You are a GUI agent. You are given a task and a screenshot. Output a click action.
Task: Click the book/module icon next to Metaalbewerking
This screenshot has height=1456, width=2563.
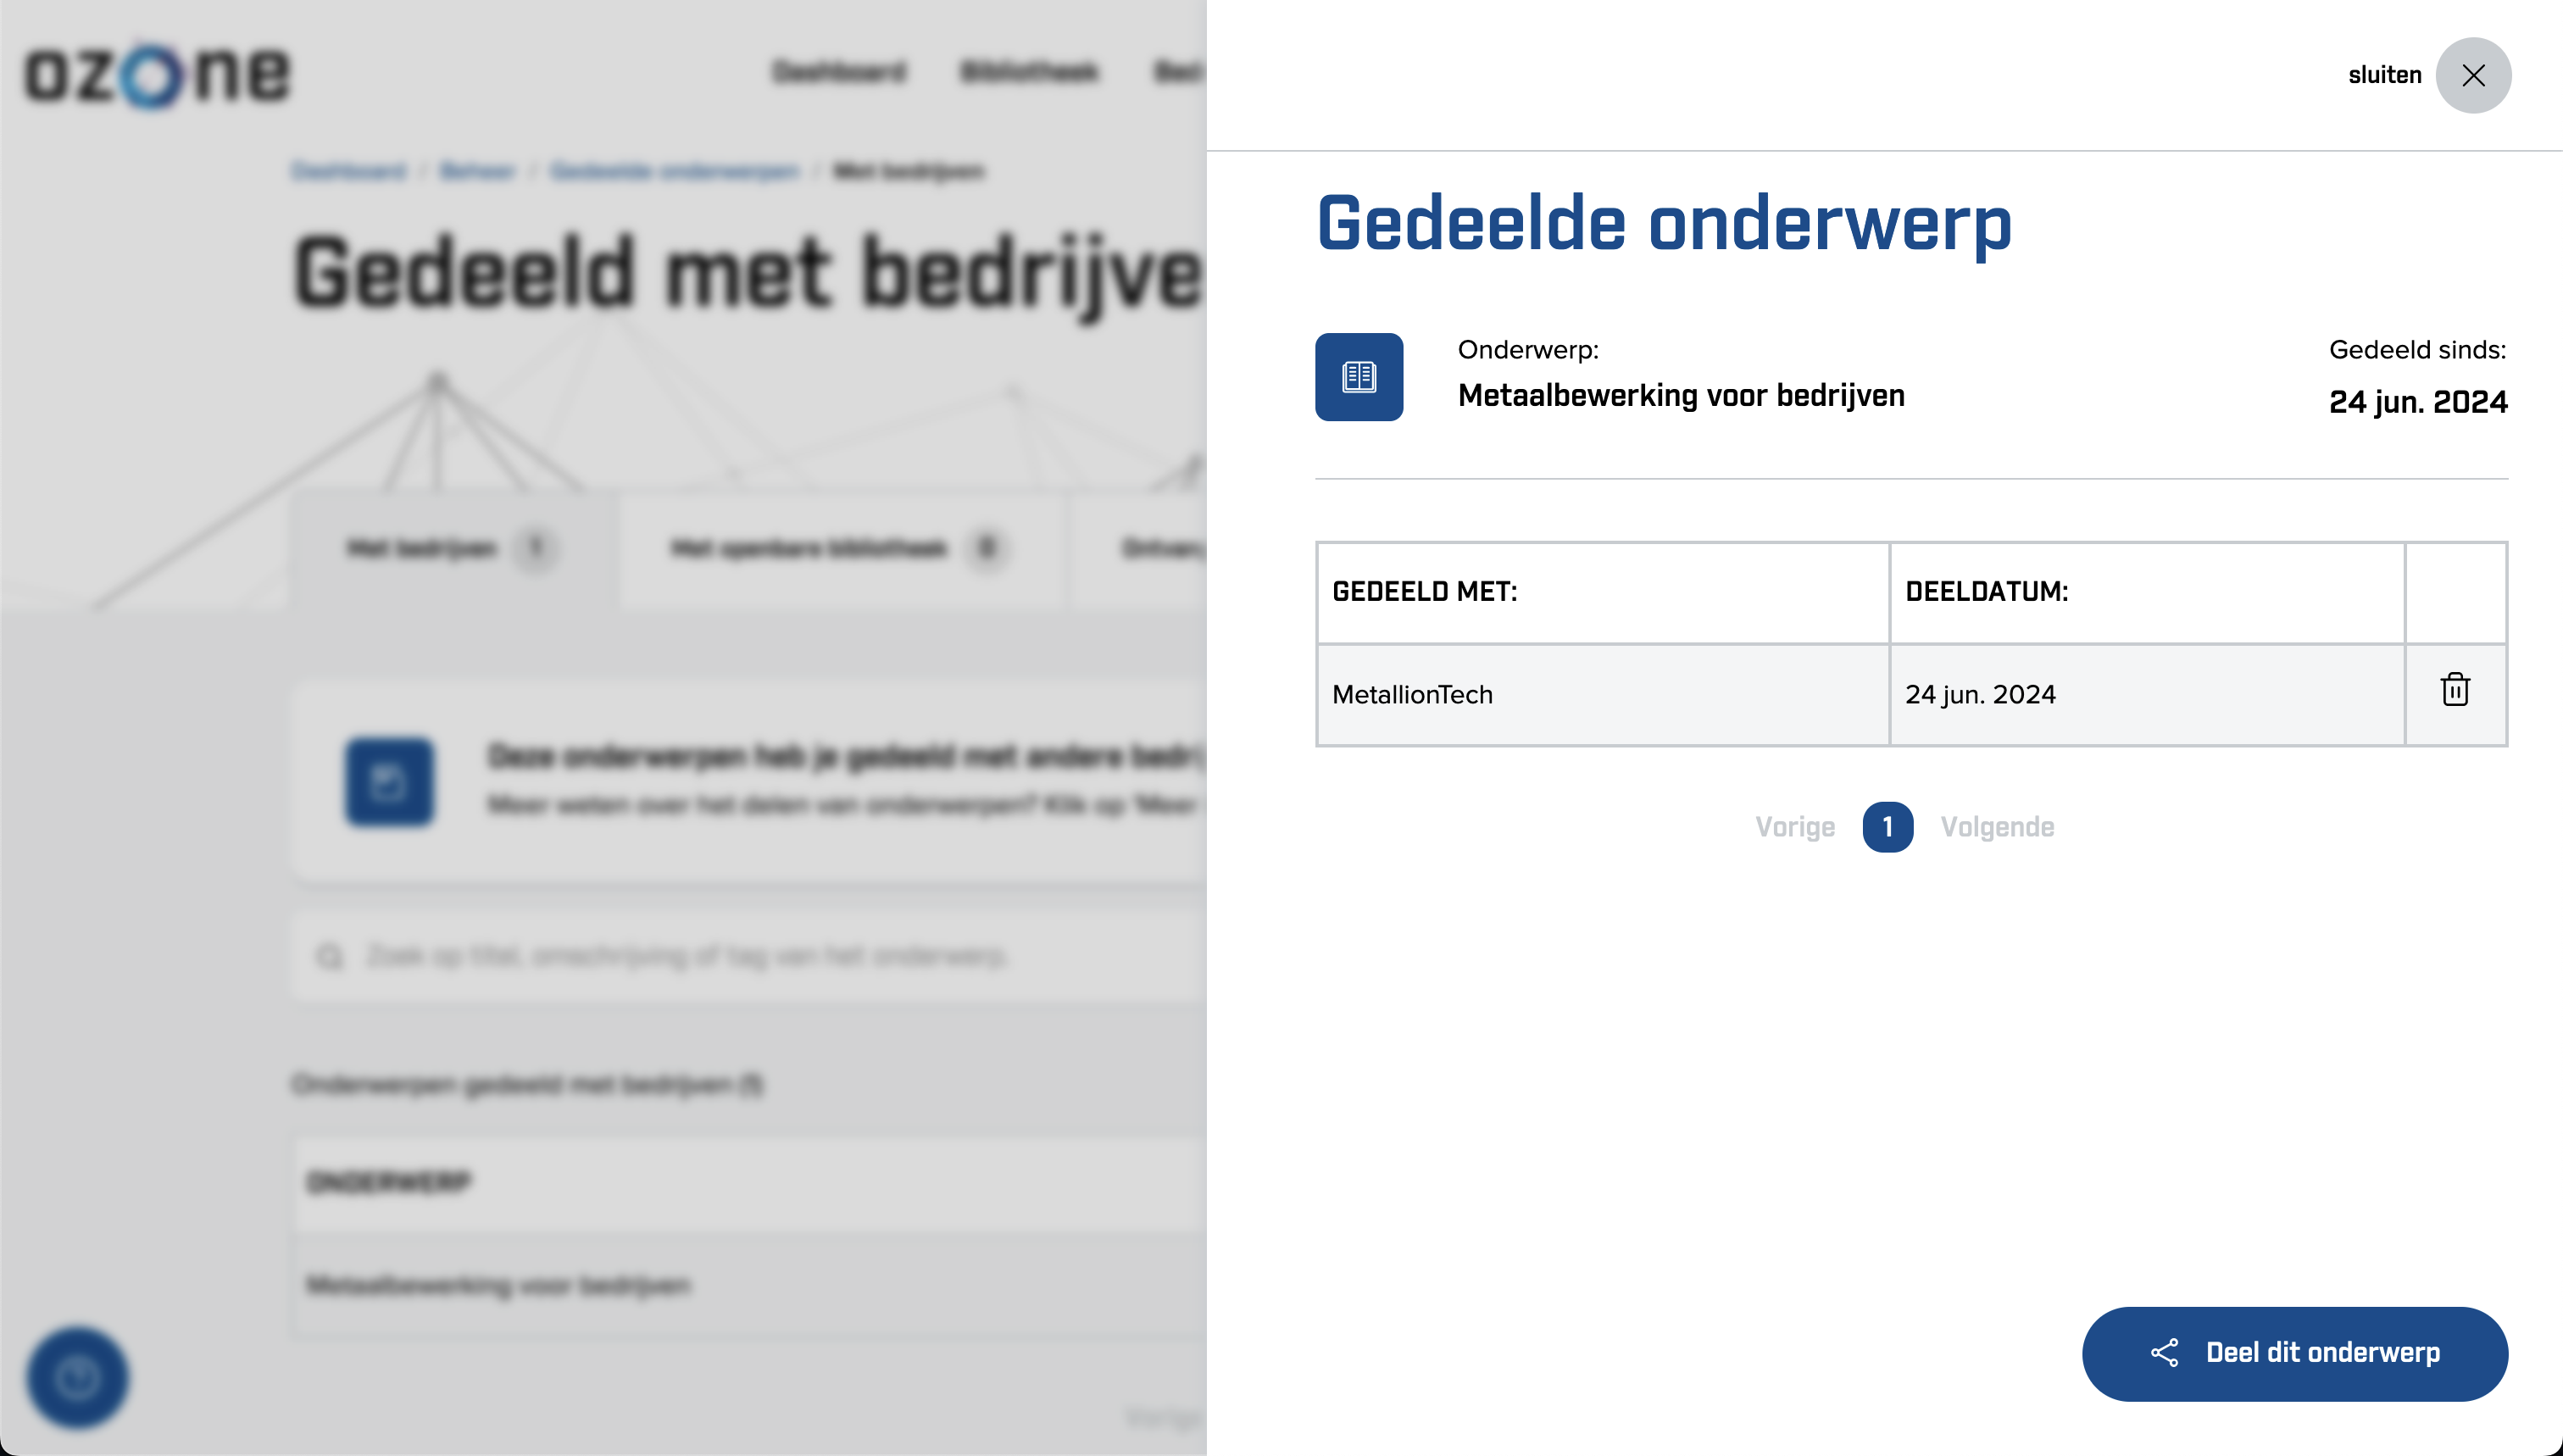click(x=1359, y=377)
